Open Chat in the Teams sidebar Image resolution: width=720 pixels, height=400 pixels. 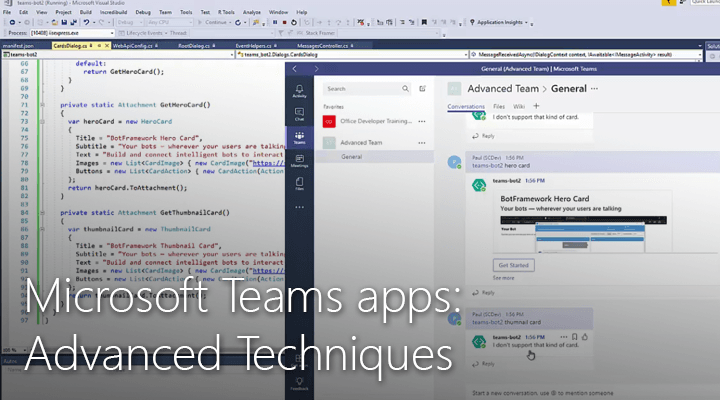point(299,114)
